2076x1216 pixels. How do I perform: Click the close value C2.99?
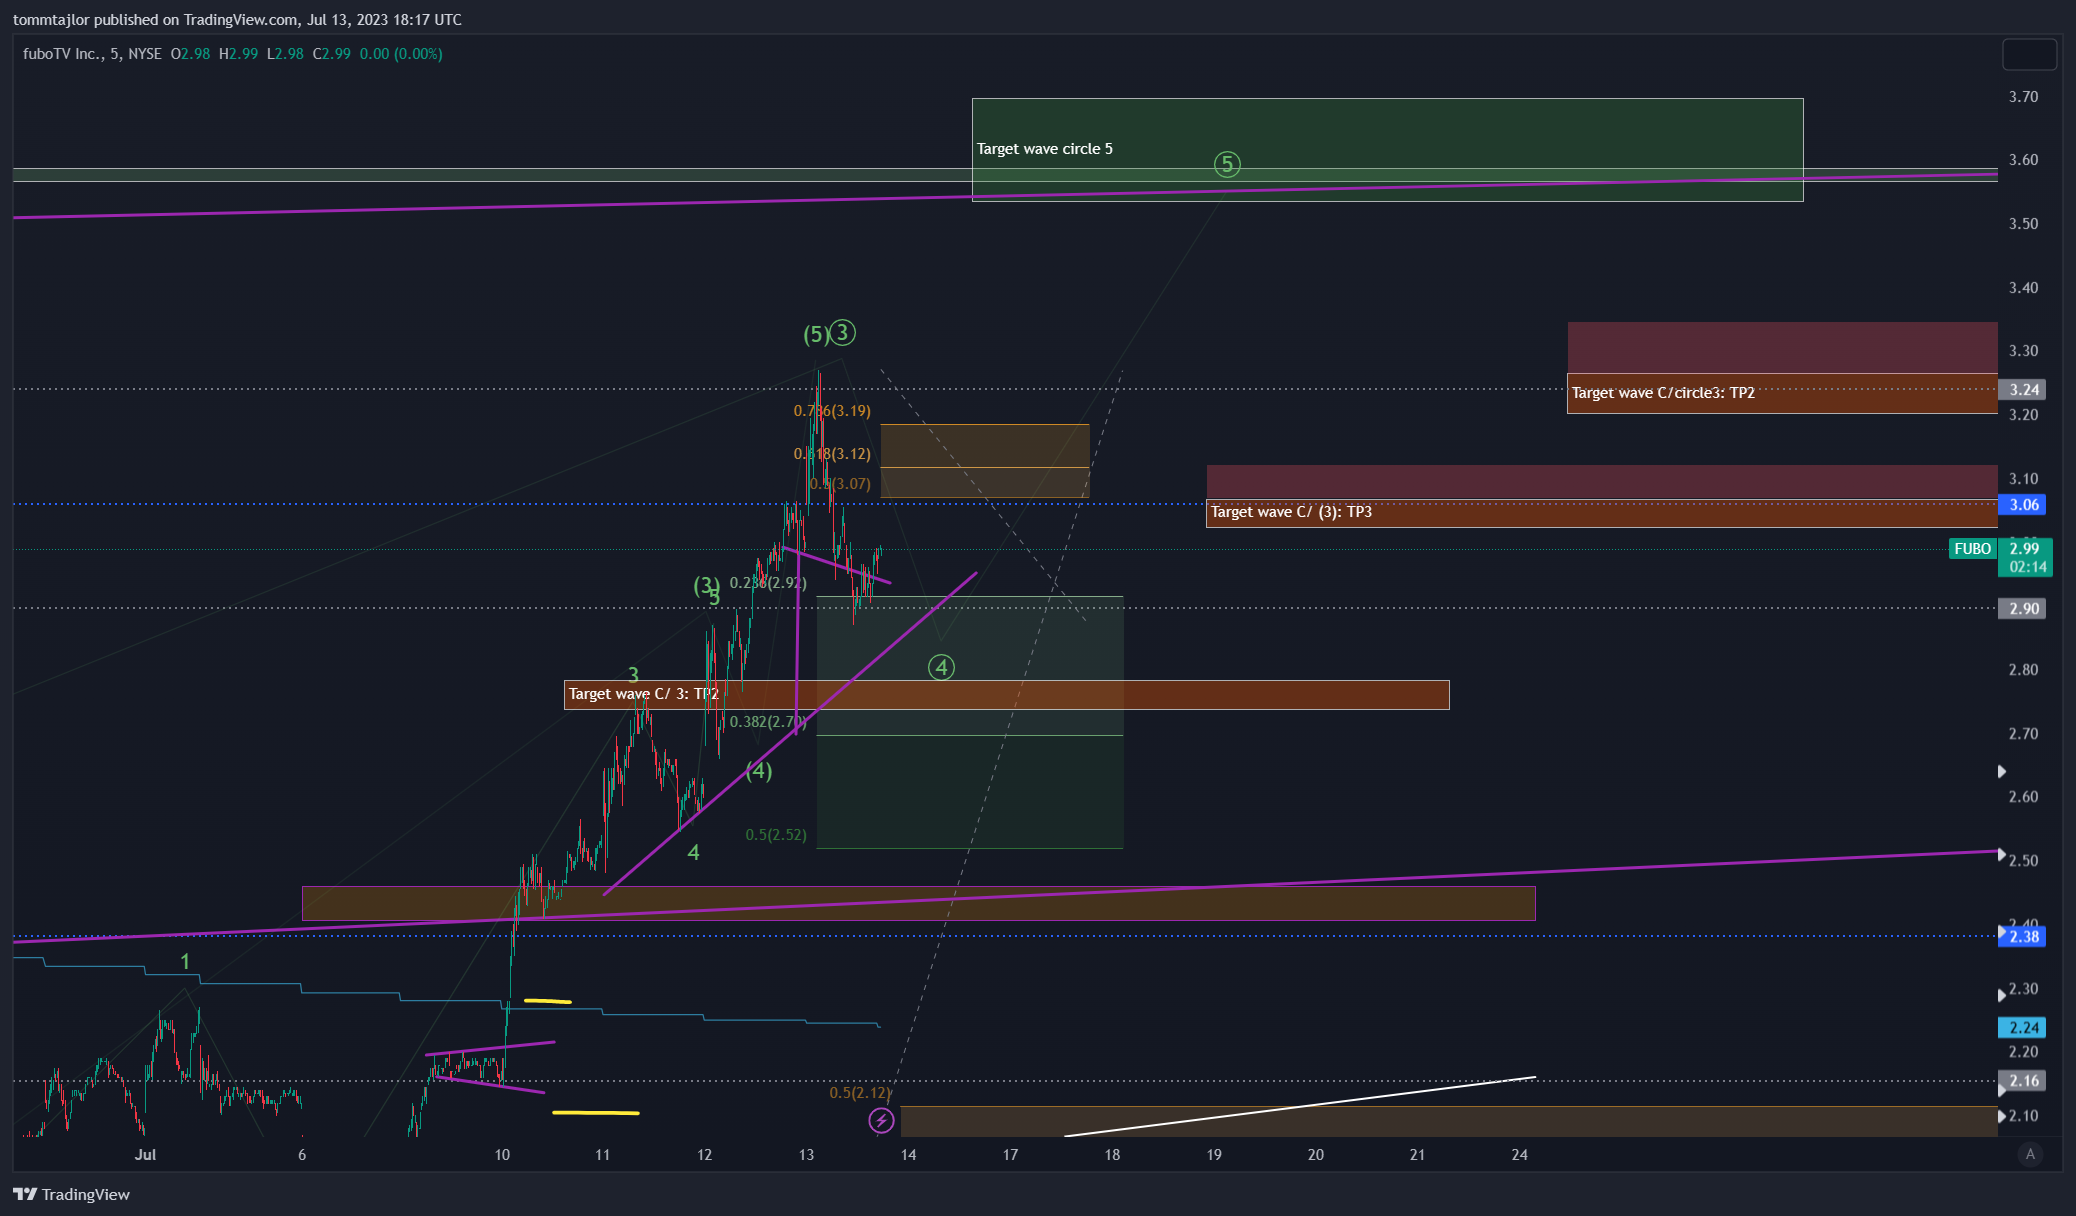pos(332,54)
